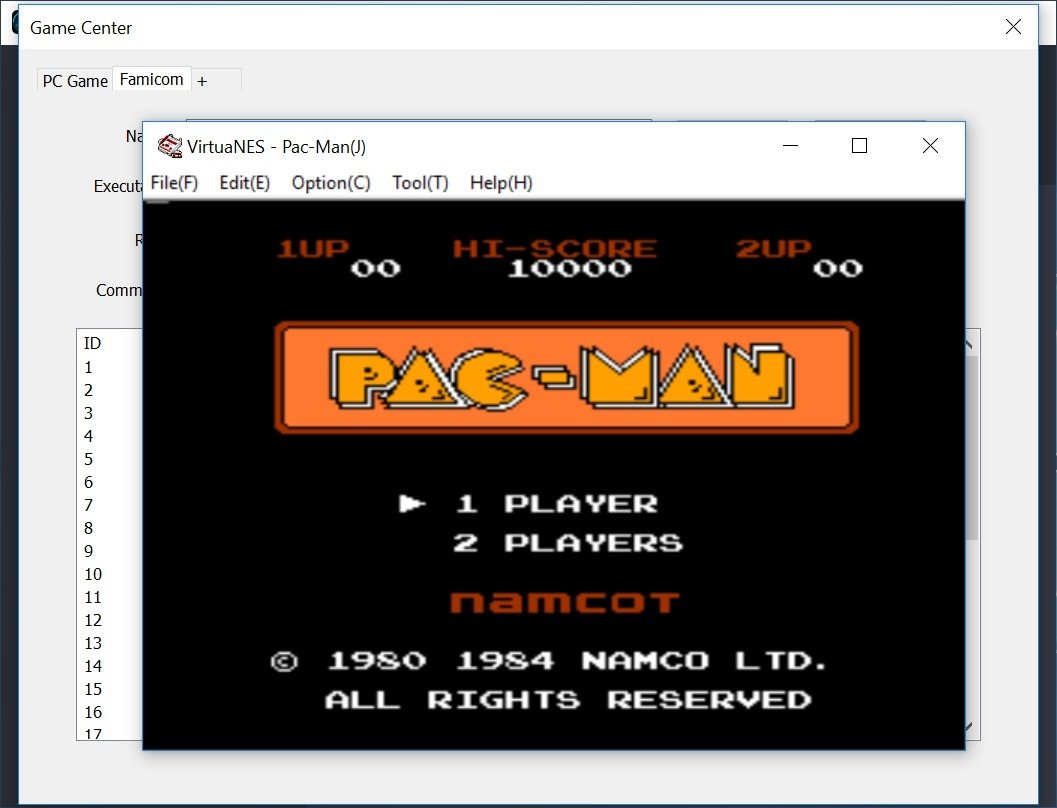Switch to the PC Game tab
Image resolution: width=1057 pixels, height=808 pixels.
coord(75,81)
